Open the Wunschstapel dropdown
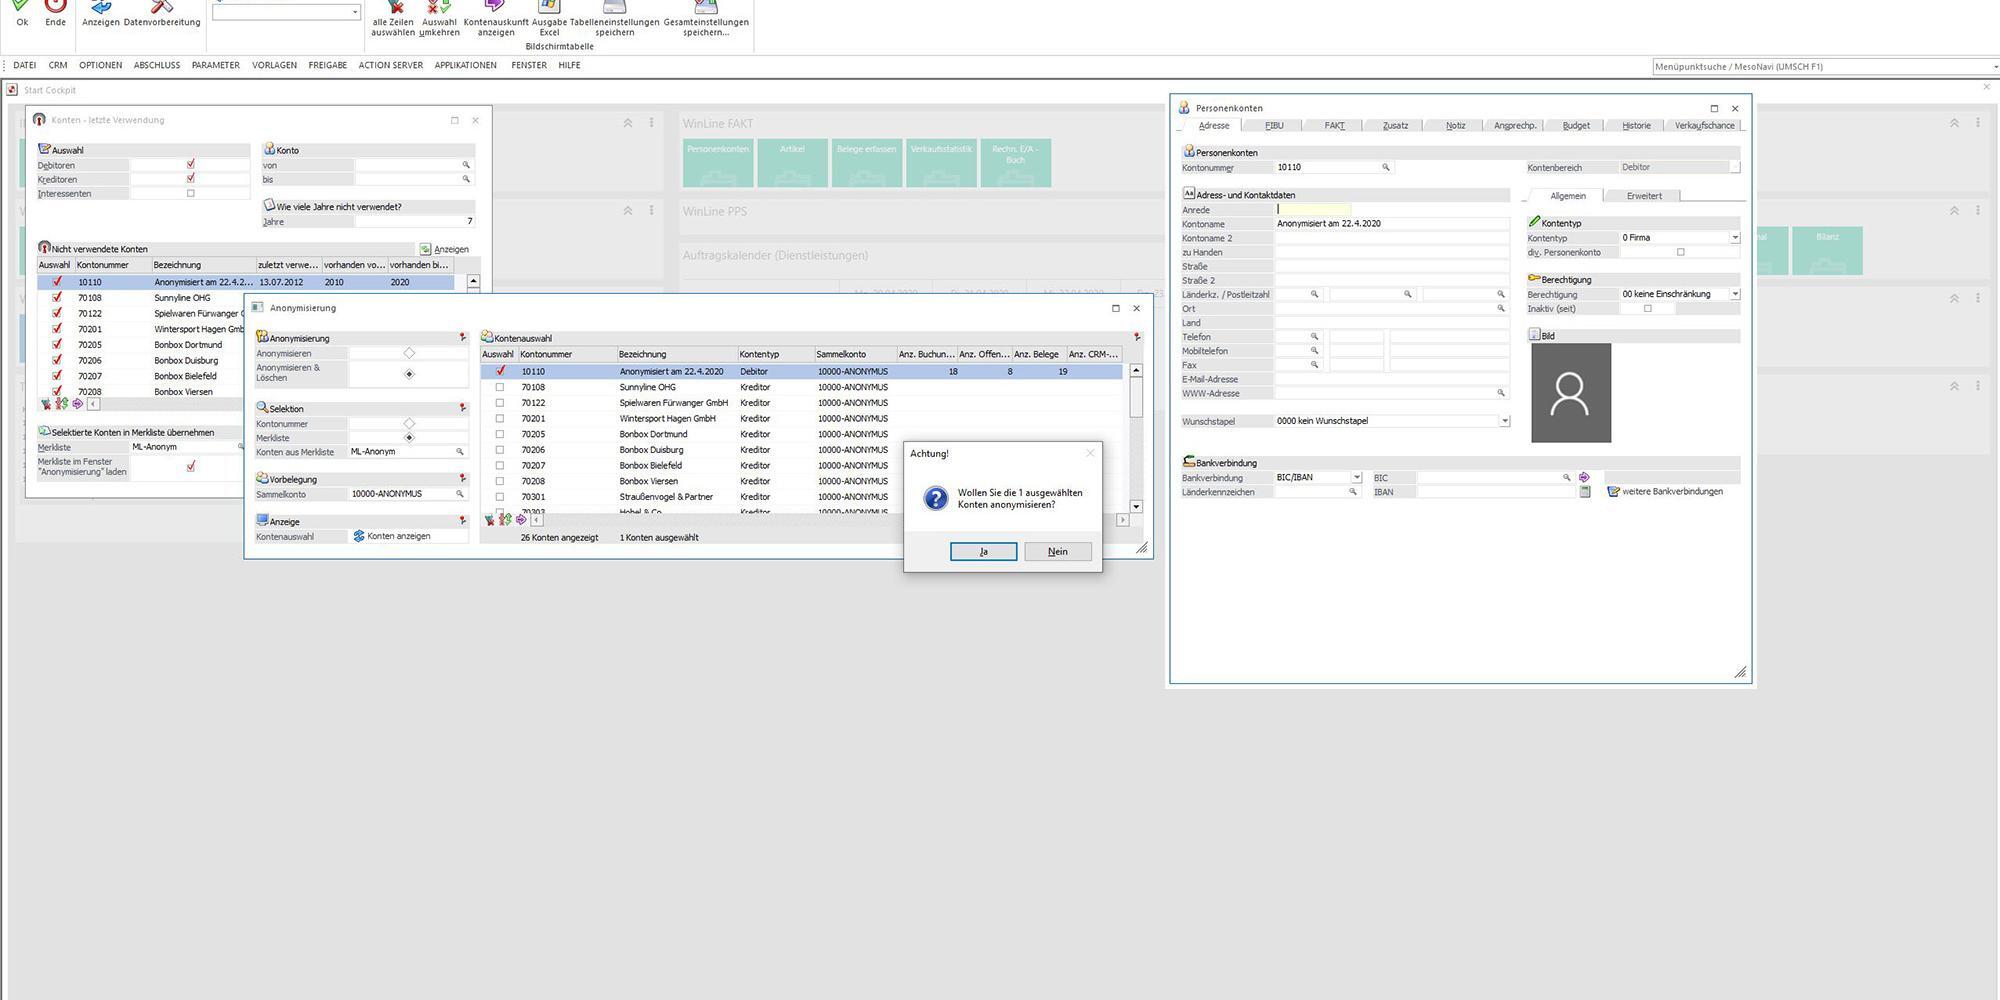The image size is (2000, 1000). [1504, 421]
